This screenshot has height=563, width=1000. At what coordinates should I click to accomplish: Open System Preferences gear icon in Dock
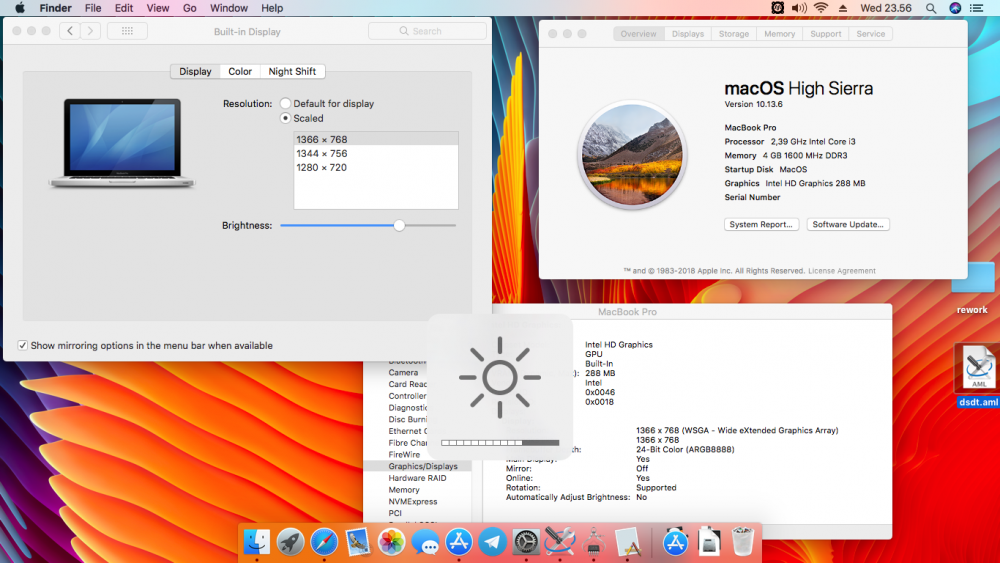[x=526, y=542]
